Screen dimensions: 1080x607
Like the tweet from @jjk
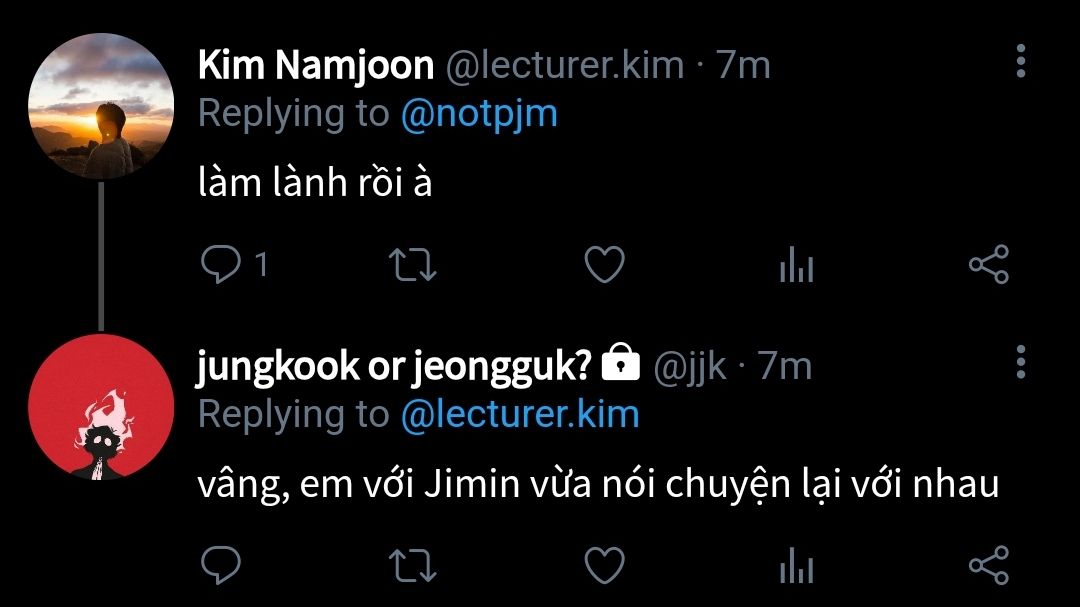tap(604, 566)
